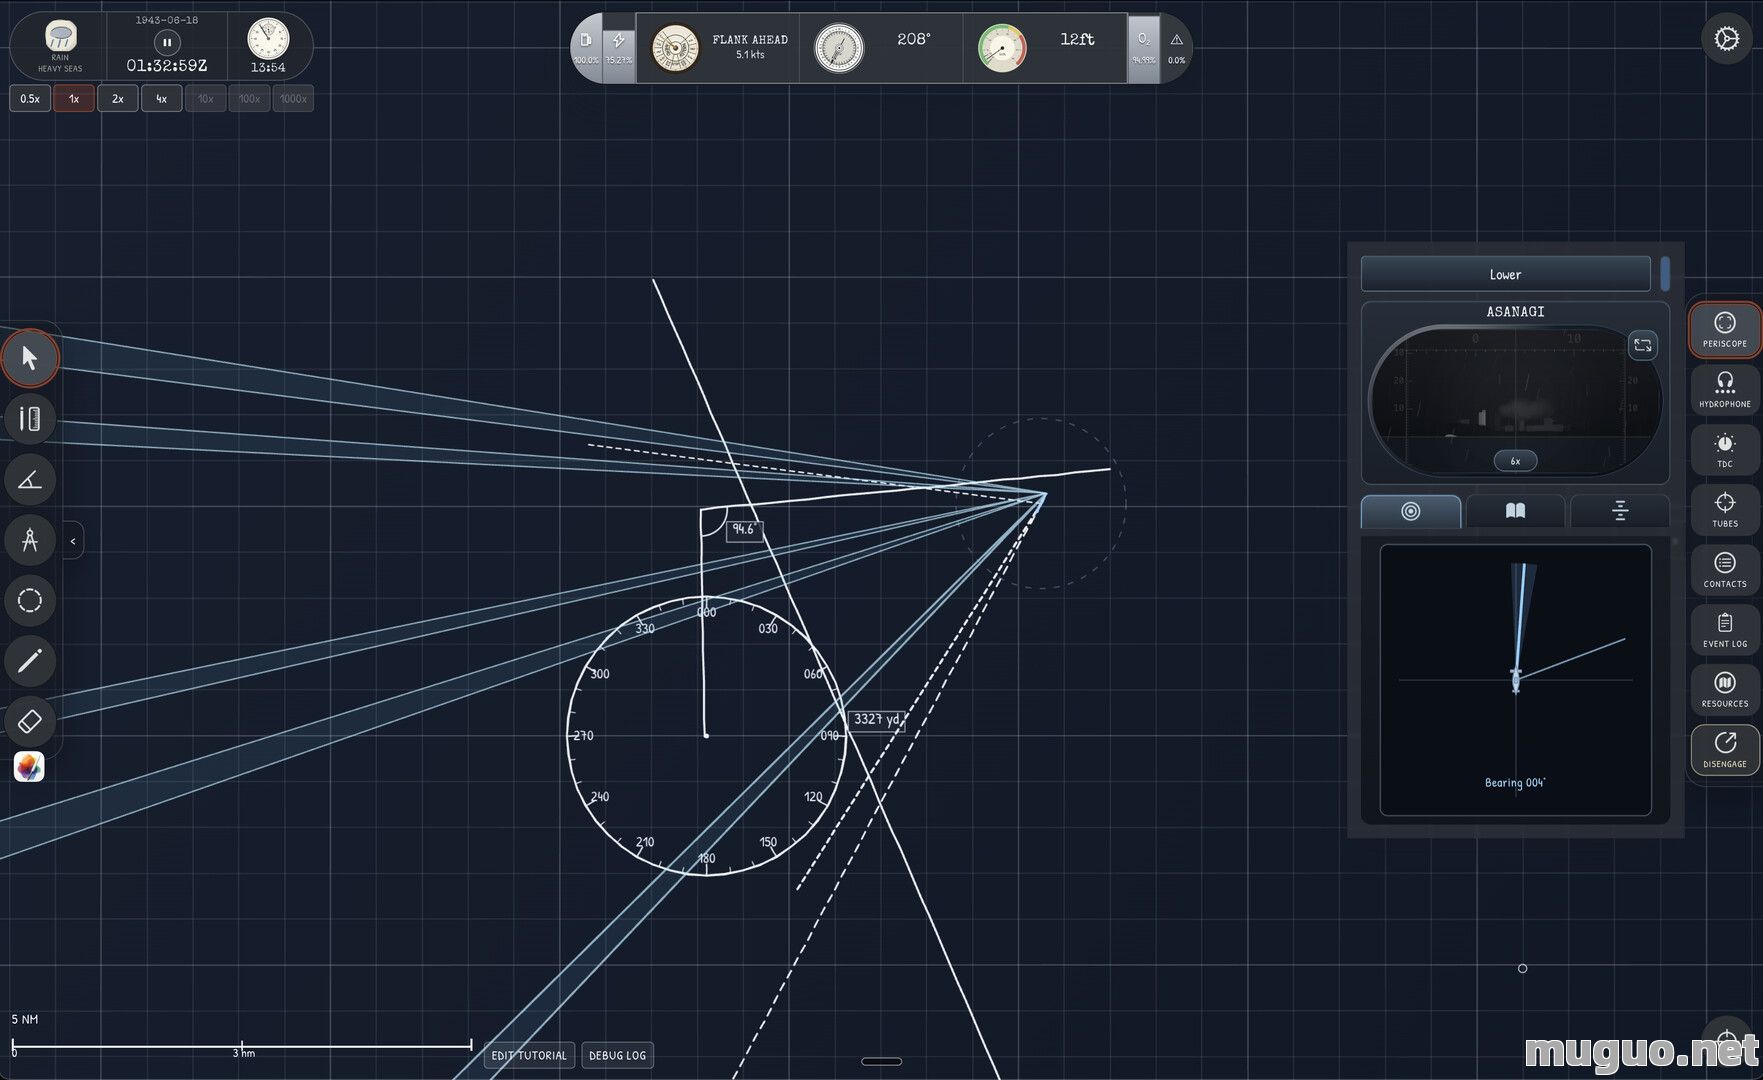Click the rain weather icon
Viewport: 1763px width, 1080px height.
coord(61,37)
